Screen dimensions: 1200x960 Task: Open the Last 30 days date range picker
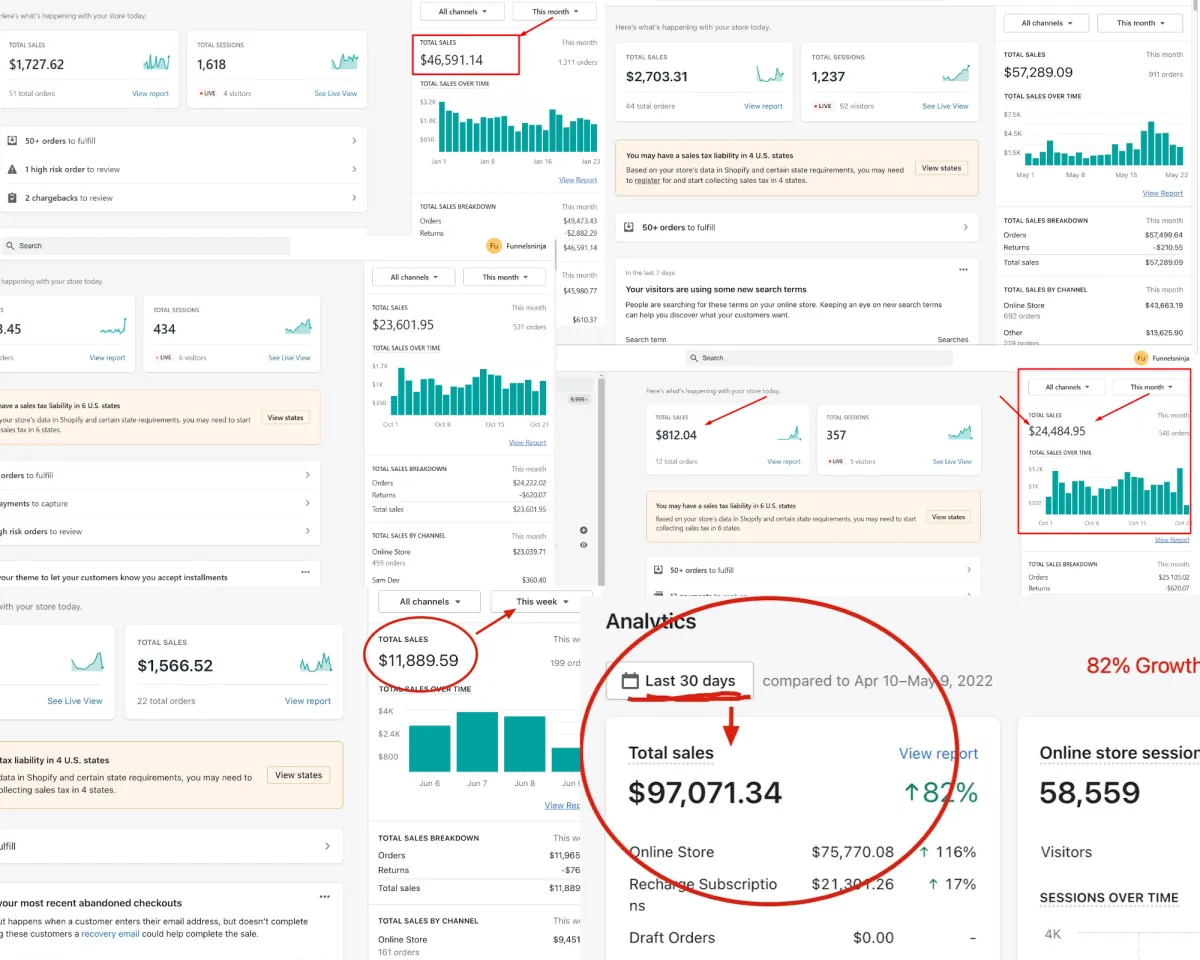[x=680, y=681]
